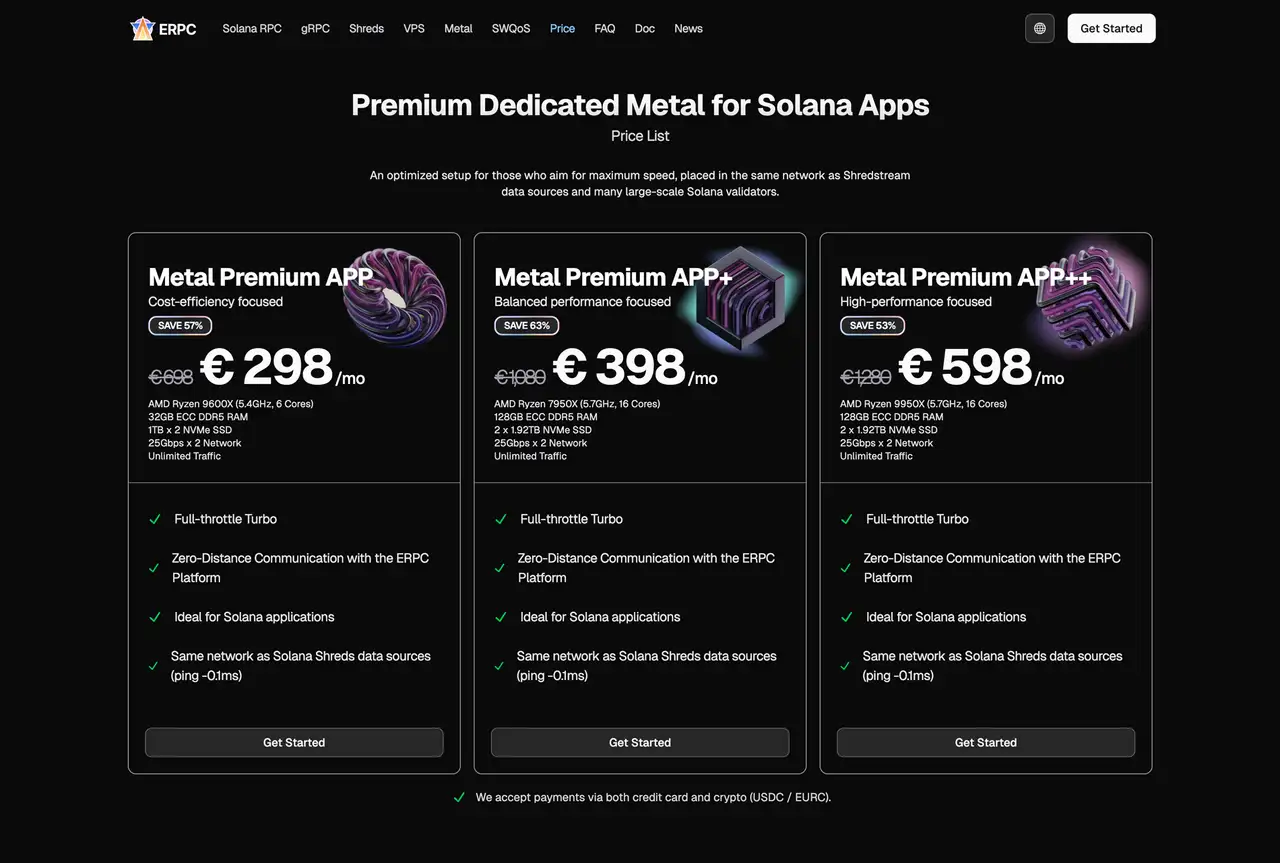Select the Price tab in navigation

click(562, 28)
